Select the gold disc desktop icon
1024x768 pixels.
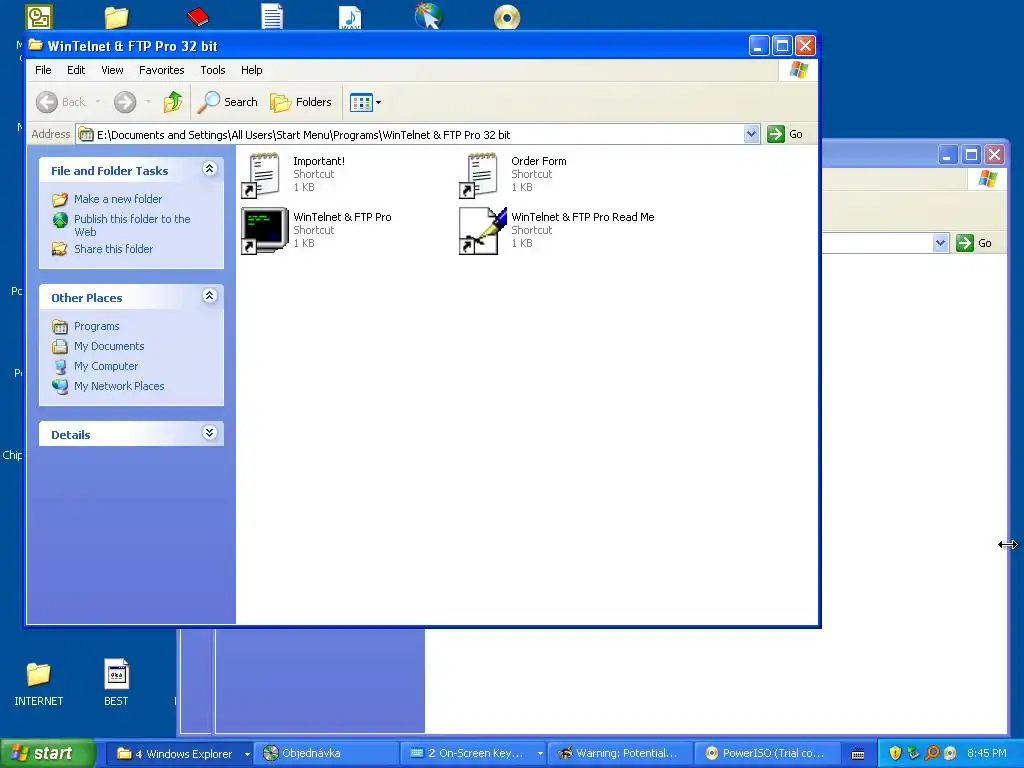[x=507, y=17]
